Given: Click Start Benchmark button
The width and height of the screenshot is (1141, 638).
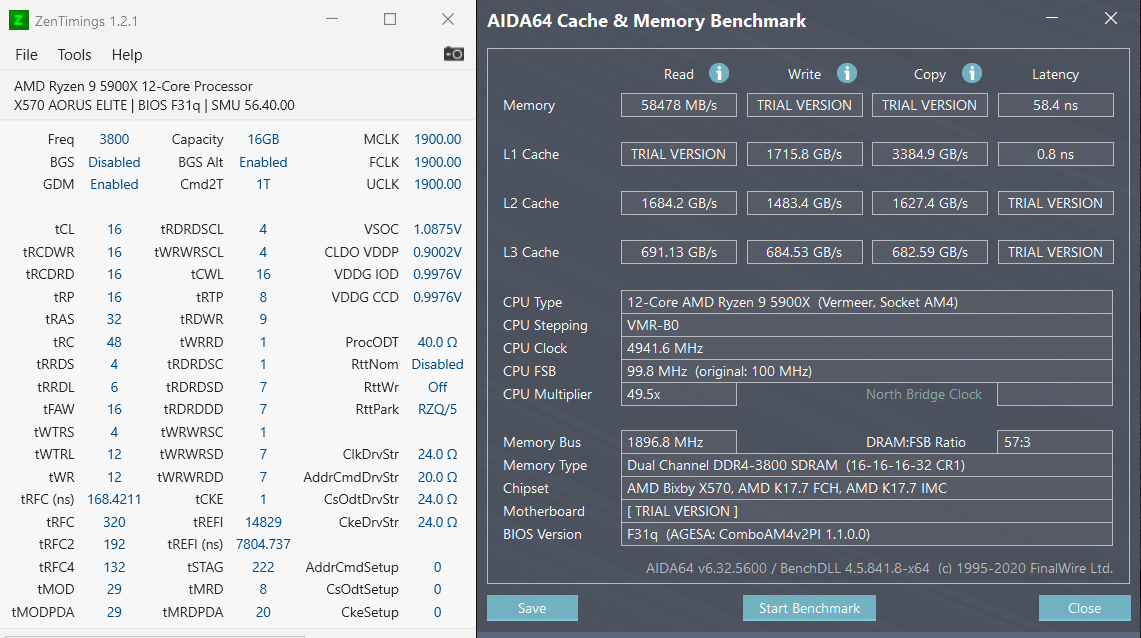Looking at the screenshot, I should coord(809,608).
